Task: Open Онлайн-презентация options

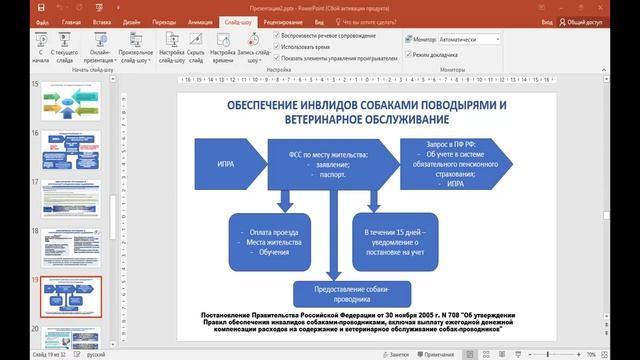Action: tap(100, 48)
